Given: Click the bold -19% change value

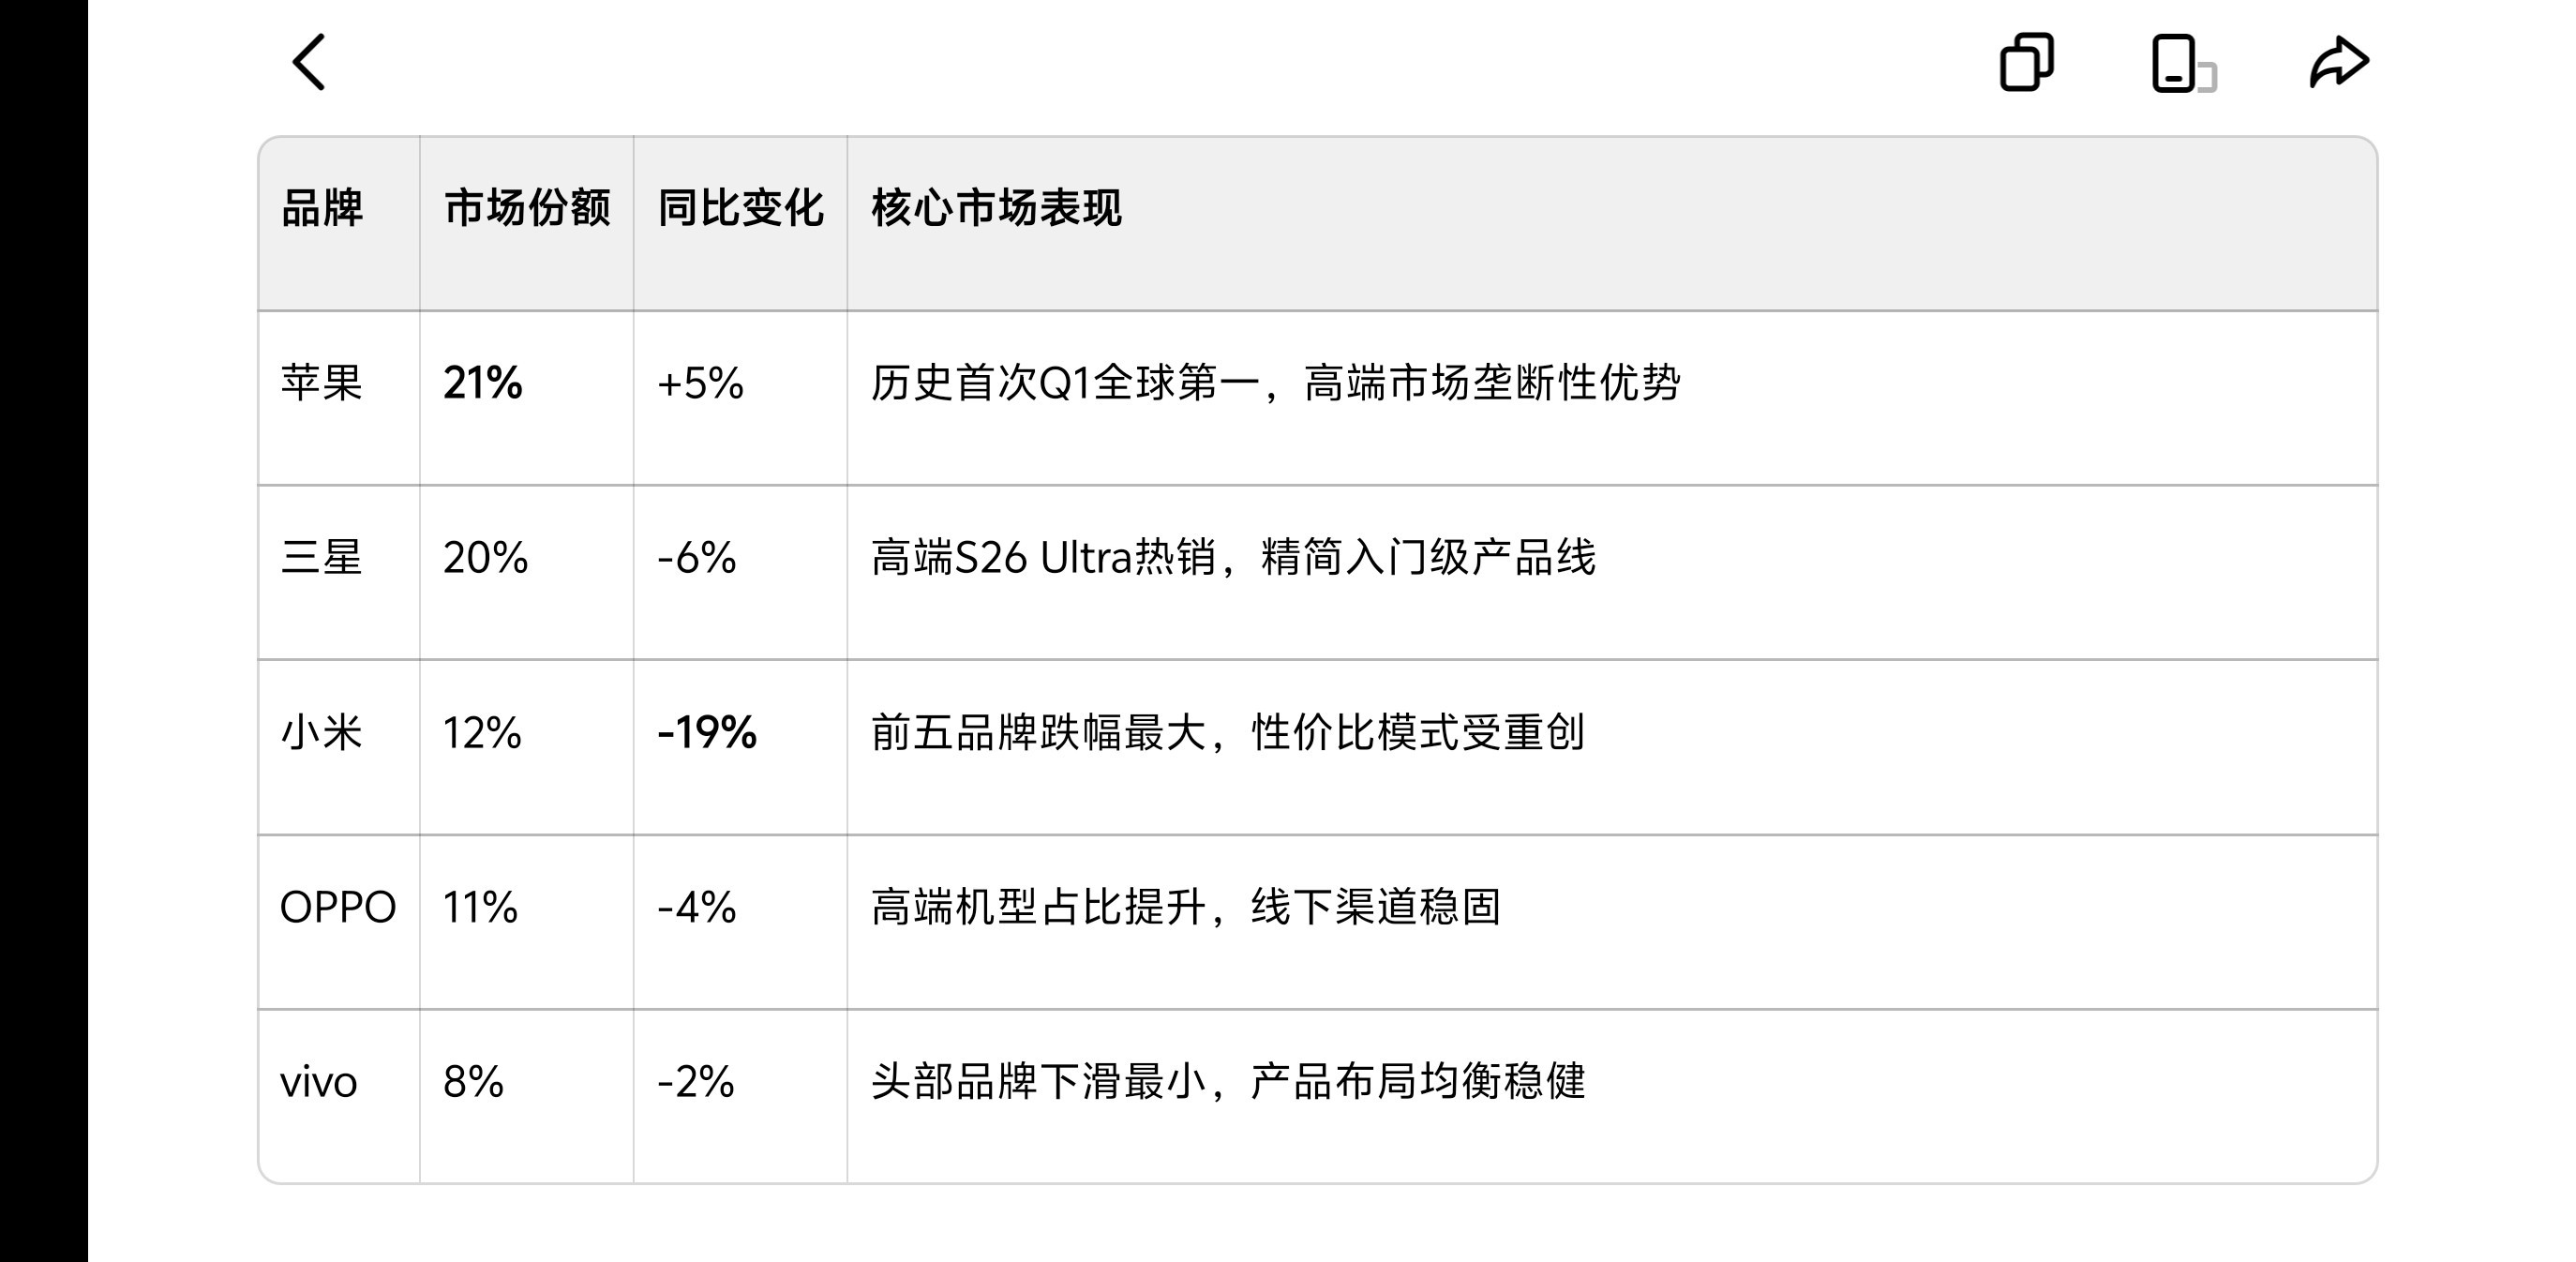Looking at the screenshot, I should point(707,732).
